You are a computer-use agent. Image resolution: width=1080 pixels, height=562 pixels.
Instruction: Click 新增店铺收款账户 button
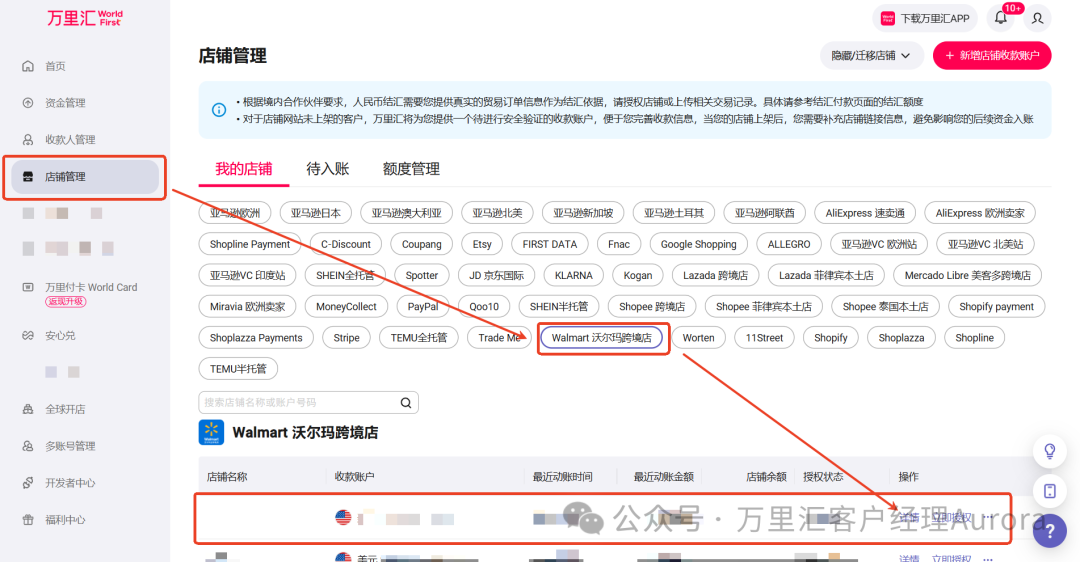pyautogui.click(x=992, y=55)
